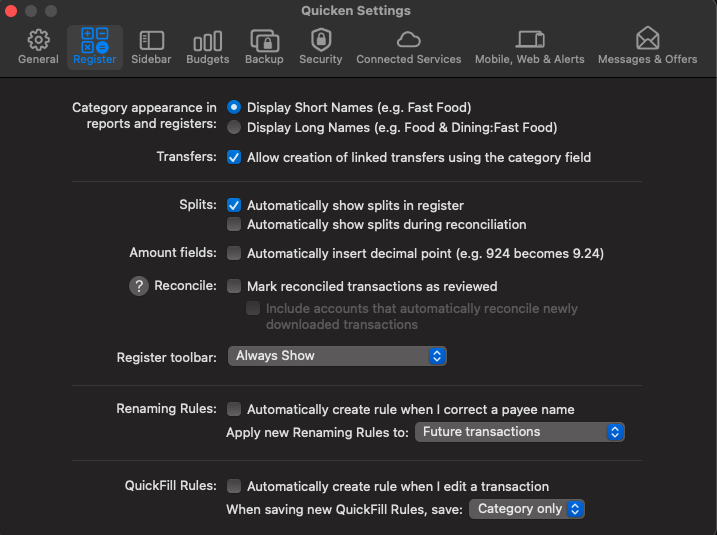Open the General settings gear icon
The image size is (717, 535).
(38, 41)
